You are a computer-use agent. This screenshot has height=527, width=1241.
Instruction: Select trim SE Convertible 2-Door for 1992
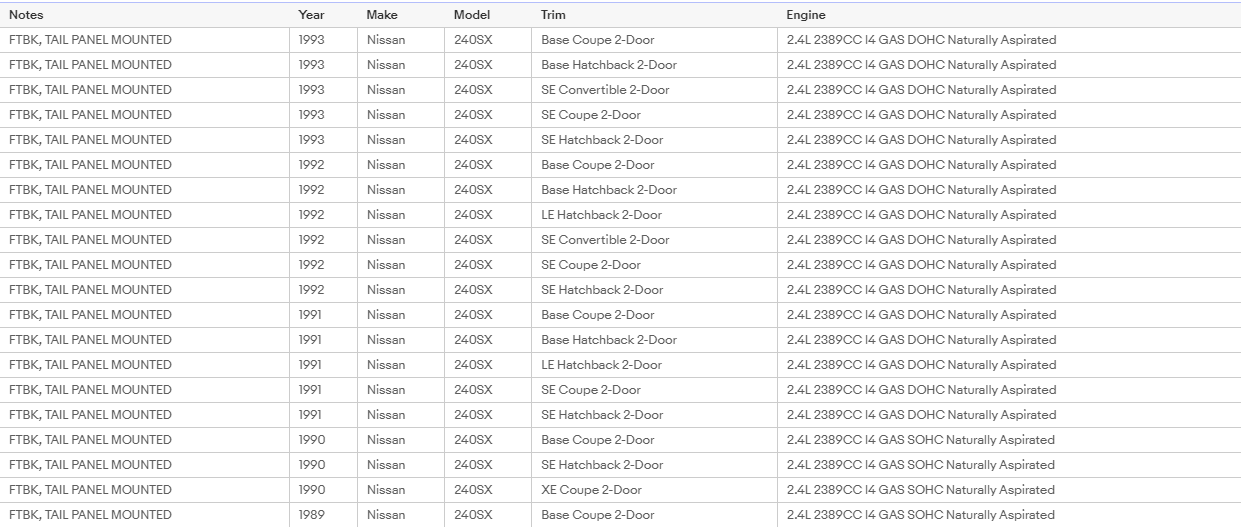pyautogui.click(x=605, y=240)
